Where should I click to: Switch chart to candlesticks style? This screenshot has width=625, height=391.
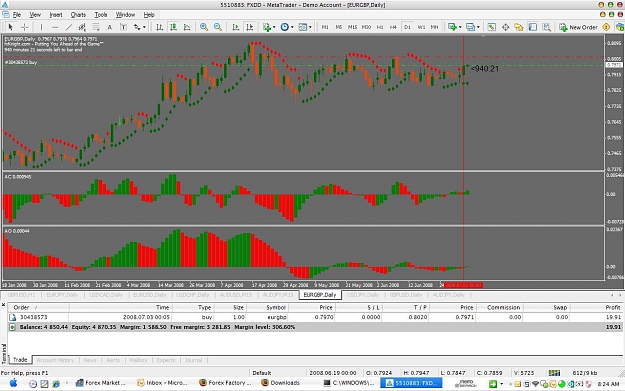click(x=173, y=27)
